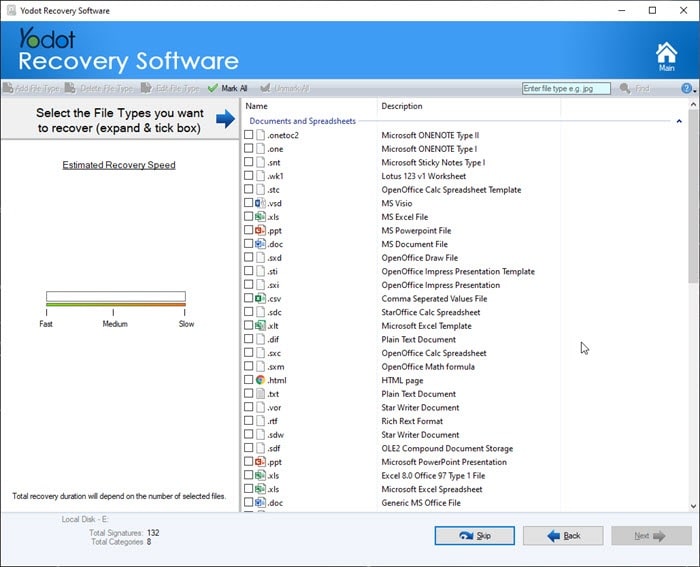Click PowerPoint icon beside Microsoft PowerPoint Presentation
The height and width of the screenshot is (567, 700).
[x=260, y=462]
